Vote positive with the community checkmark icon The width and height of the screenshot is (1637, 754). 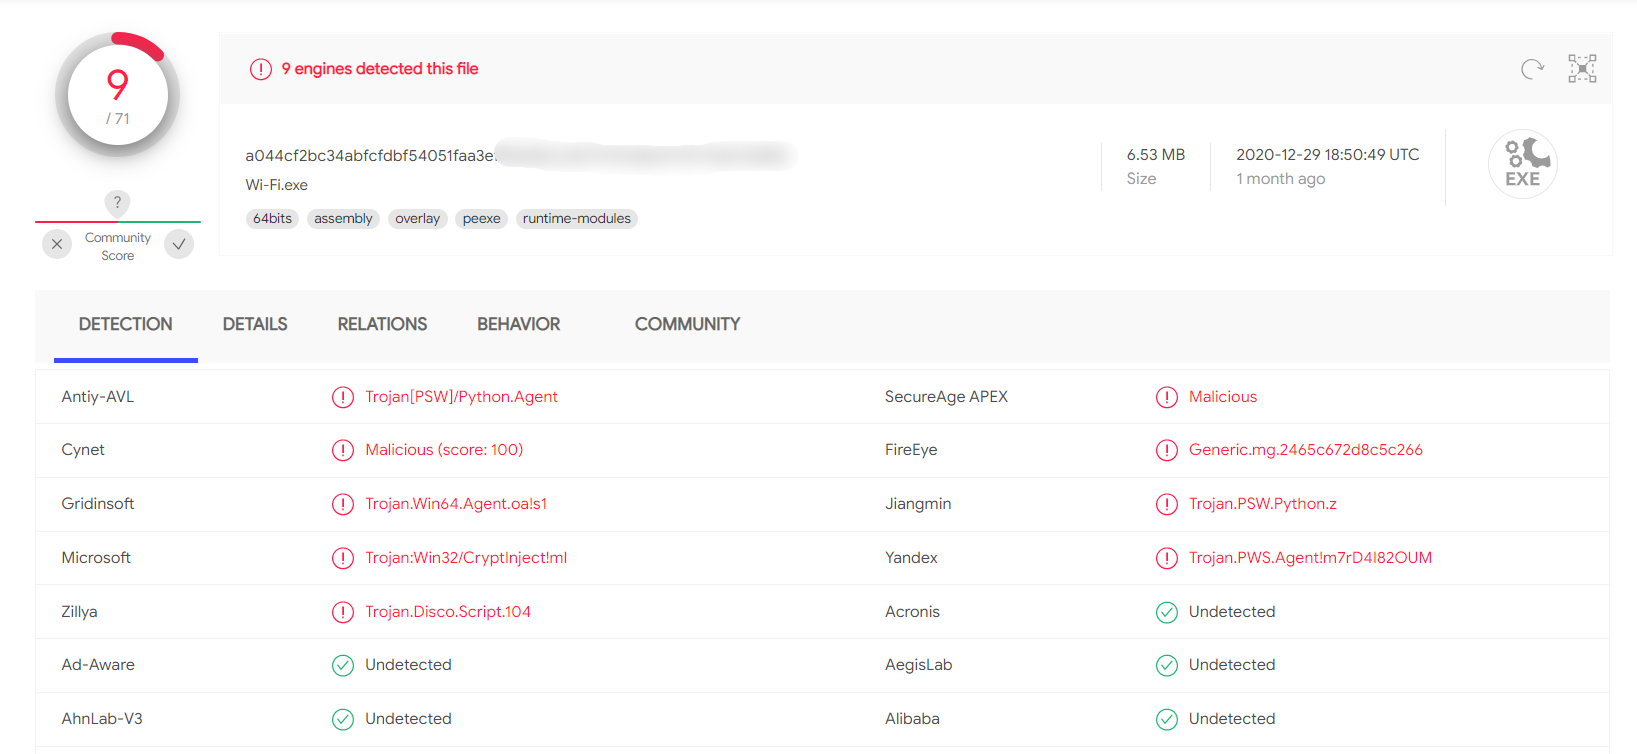(x=179, y=244)
